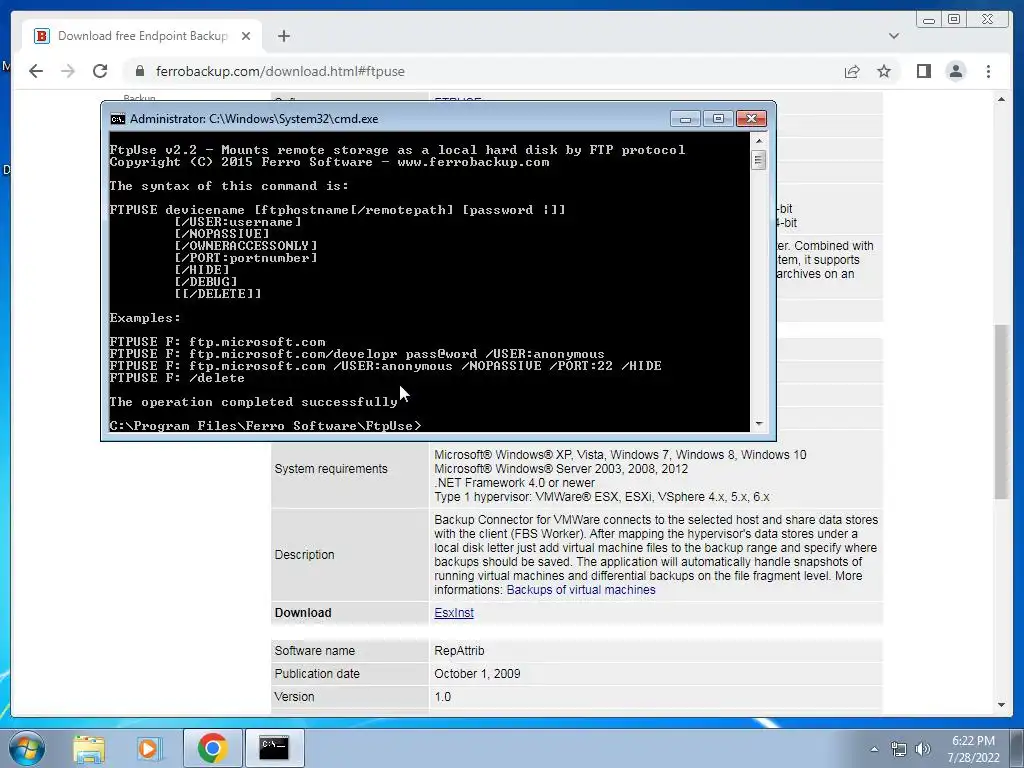The width and height of the screenshot is (1024, 768).
Task: Open the Chrome profile avatar
Action: coord(955,71)
